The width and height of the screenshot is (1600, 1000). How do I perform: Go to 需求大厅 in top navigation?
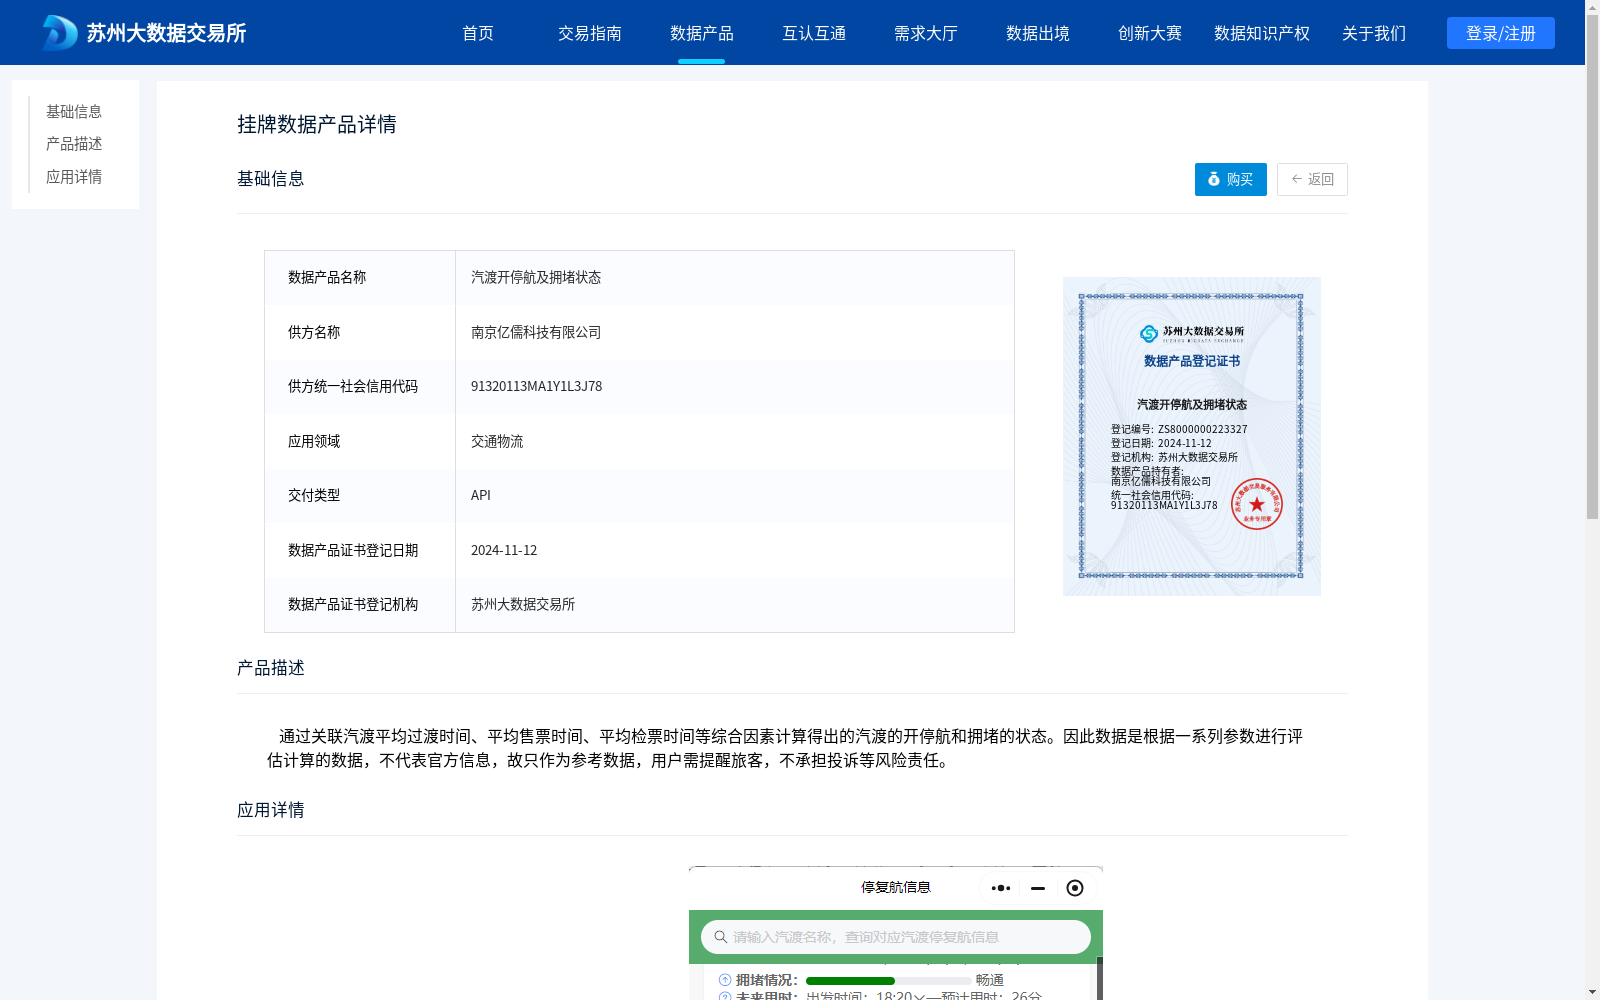926,33
